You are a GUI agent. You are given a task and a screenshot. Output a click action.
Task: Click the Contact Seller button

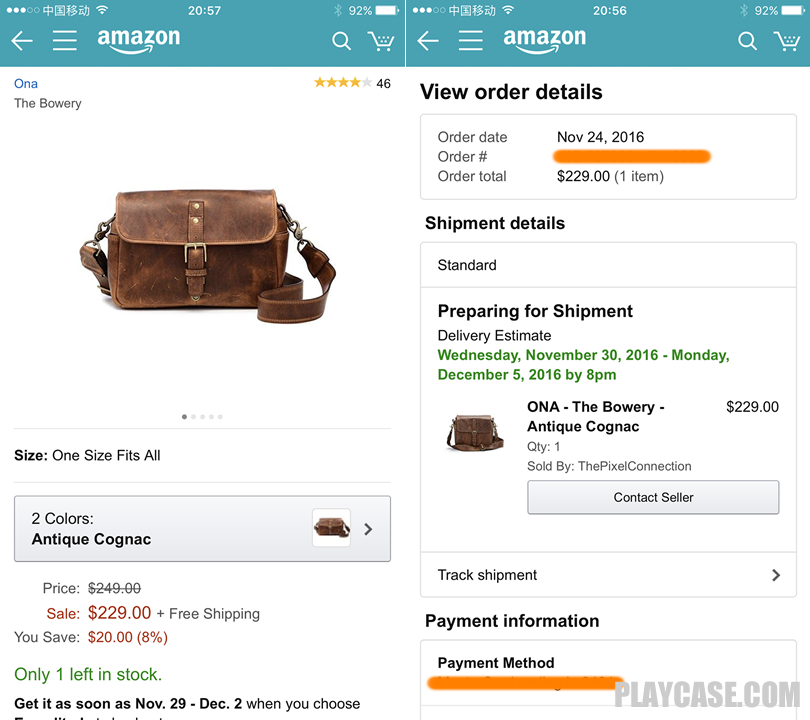tap(653, 497)
